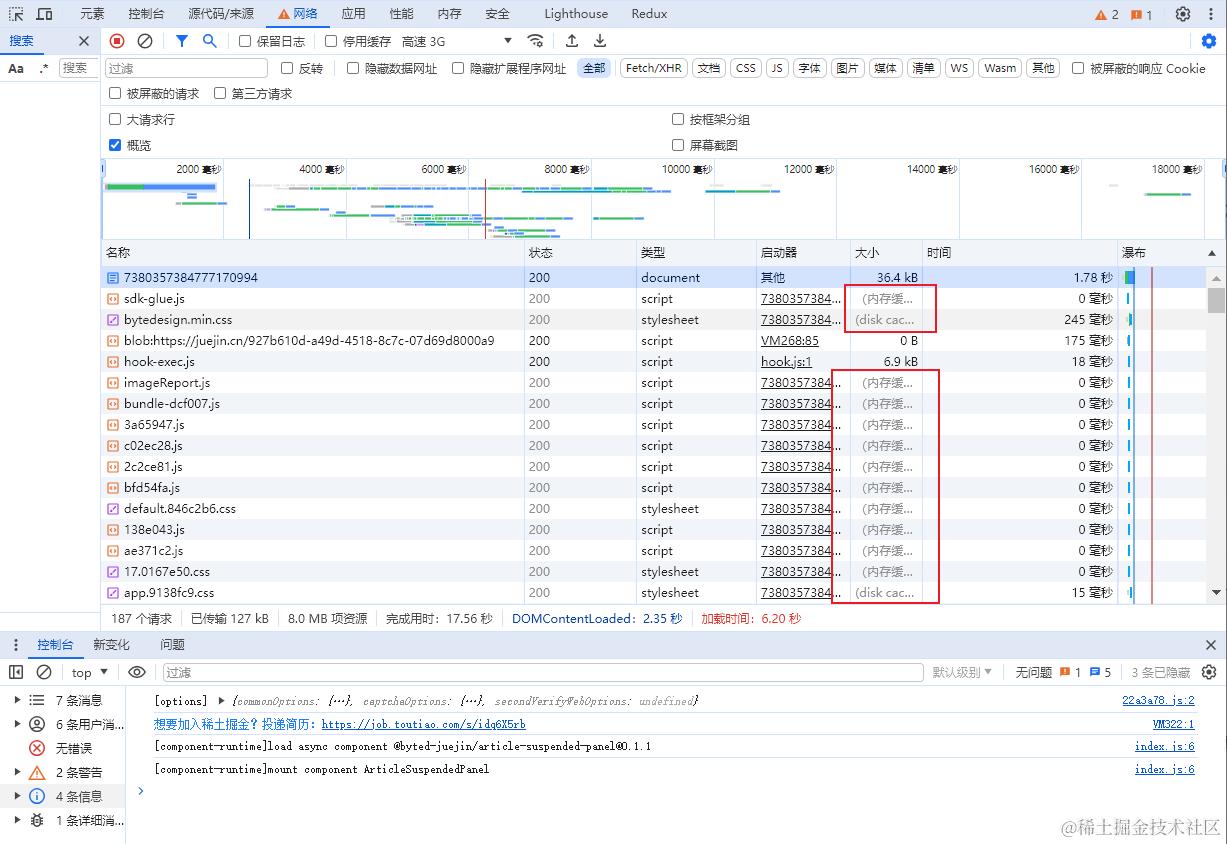Image resolution: width=1227 pixels, height=844 pixels.
Task: Expand 1 verbose messages group
Action: tap(17, 820)
